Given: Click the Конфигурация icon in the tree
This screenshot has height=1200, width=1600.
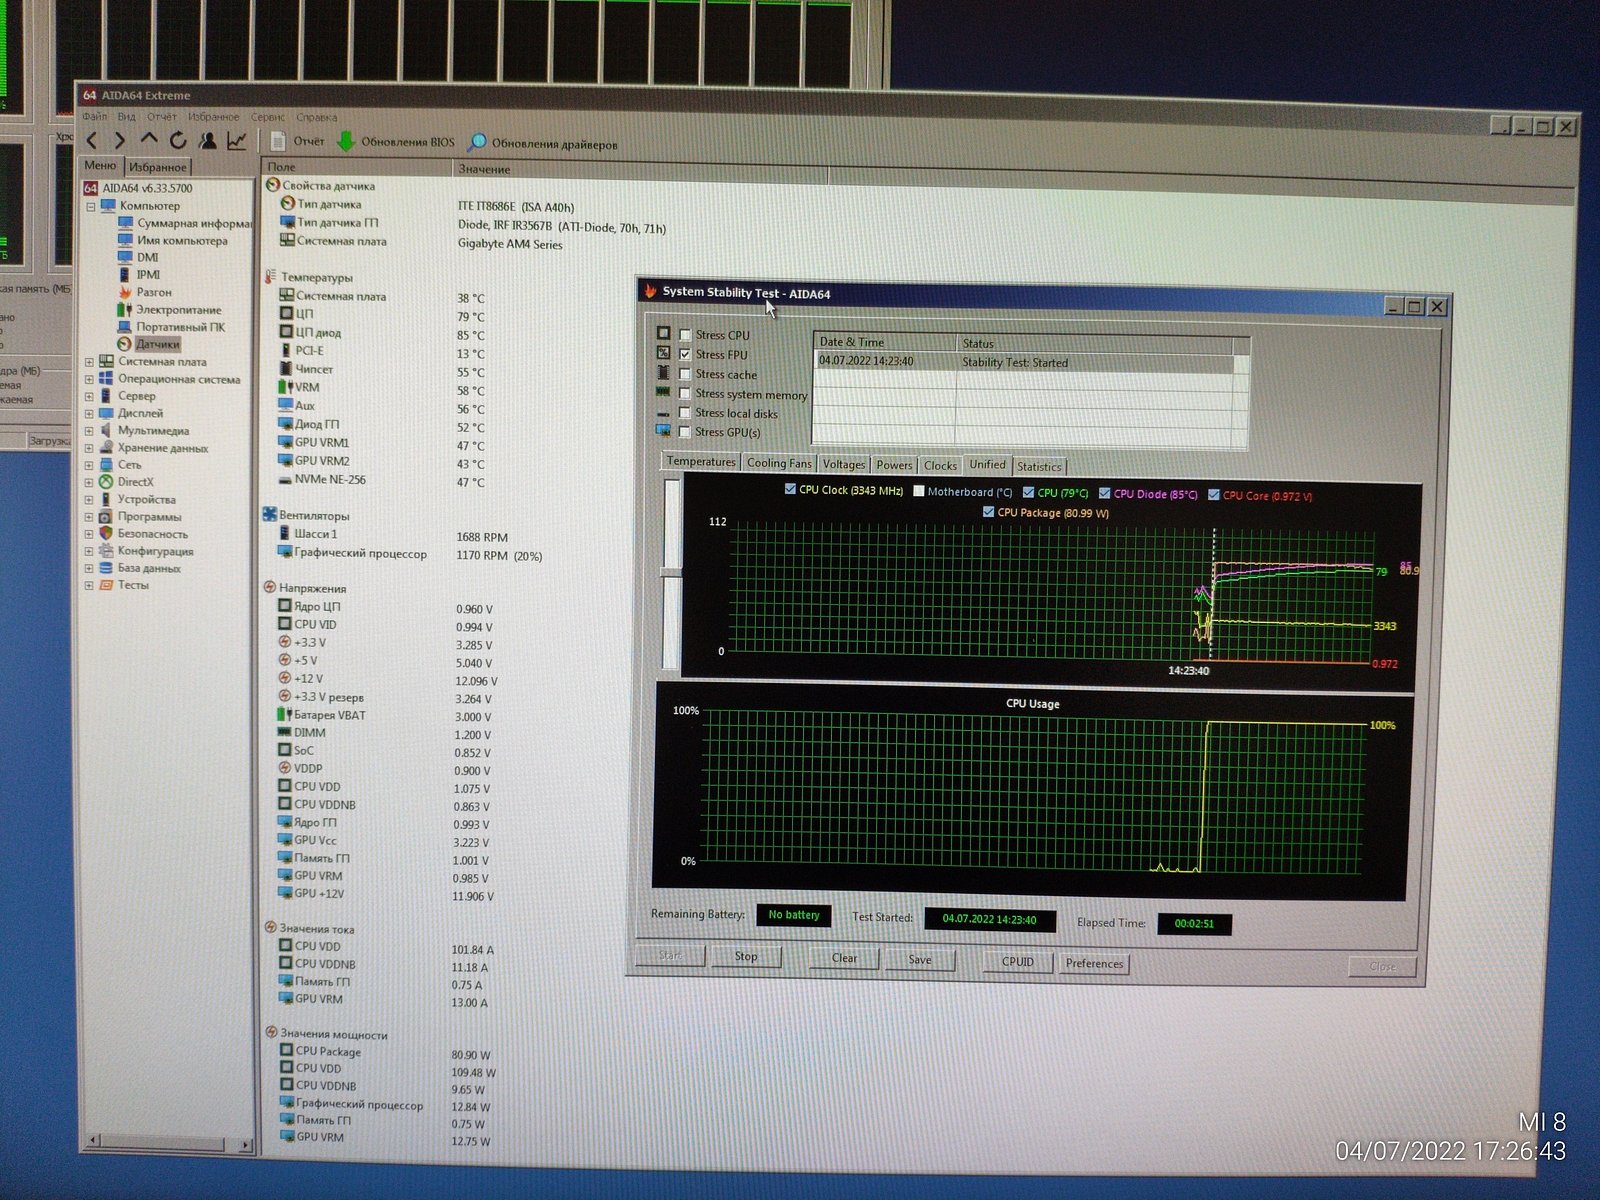Looking at the screenshot, I should coord(106,551).
